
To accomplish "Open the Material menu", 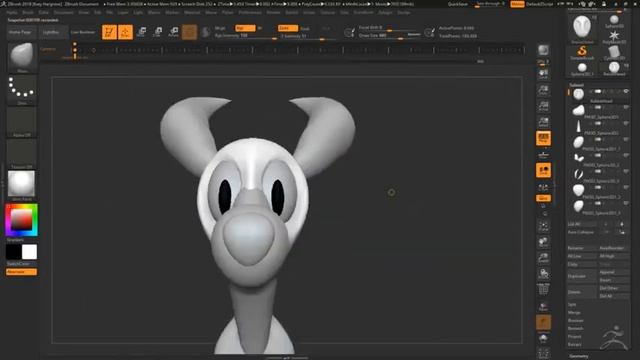I will click(192, 13).
